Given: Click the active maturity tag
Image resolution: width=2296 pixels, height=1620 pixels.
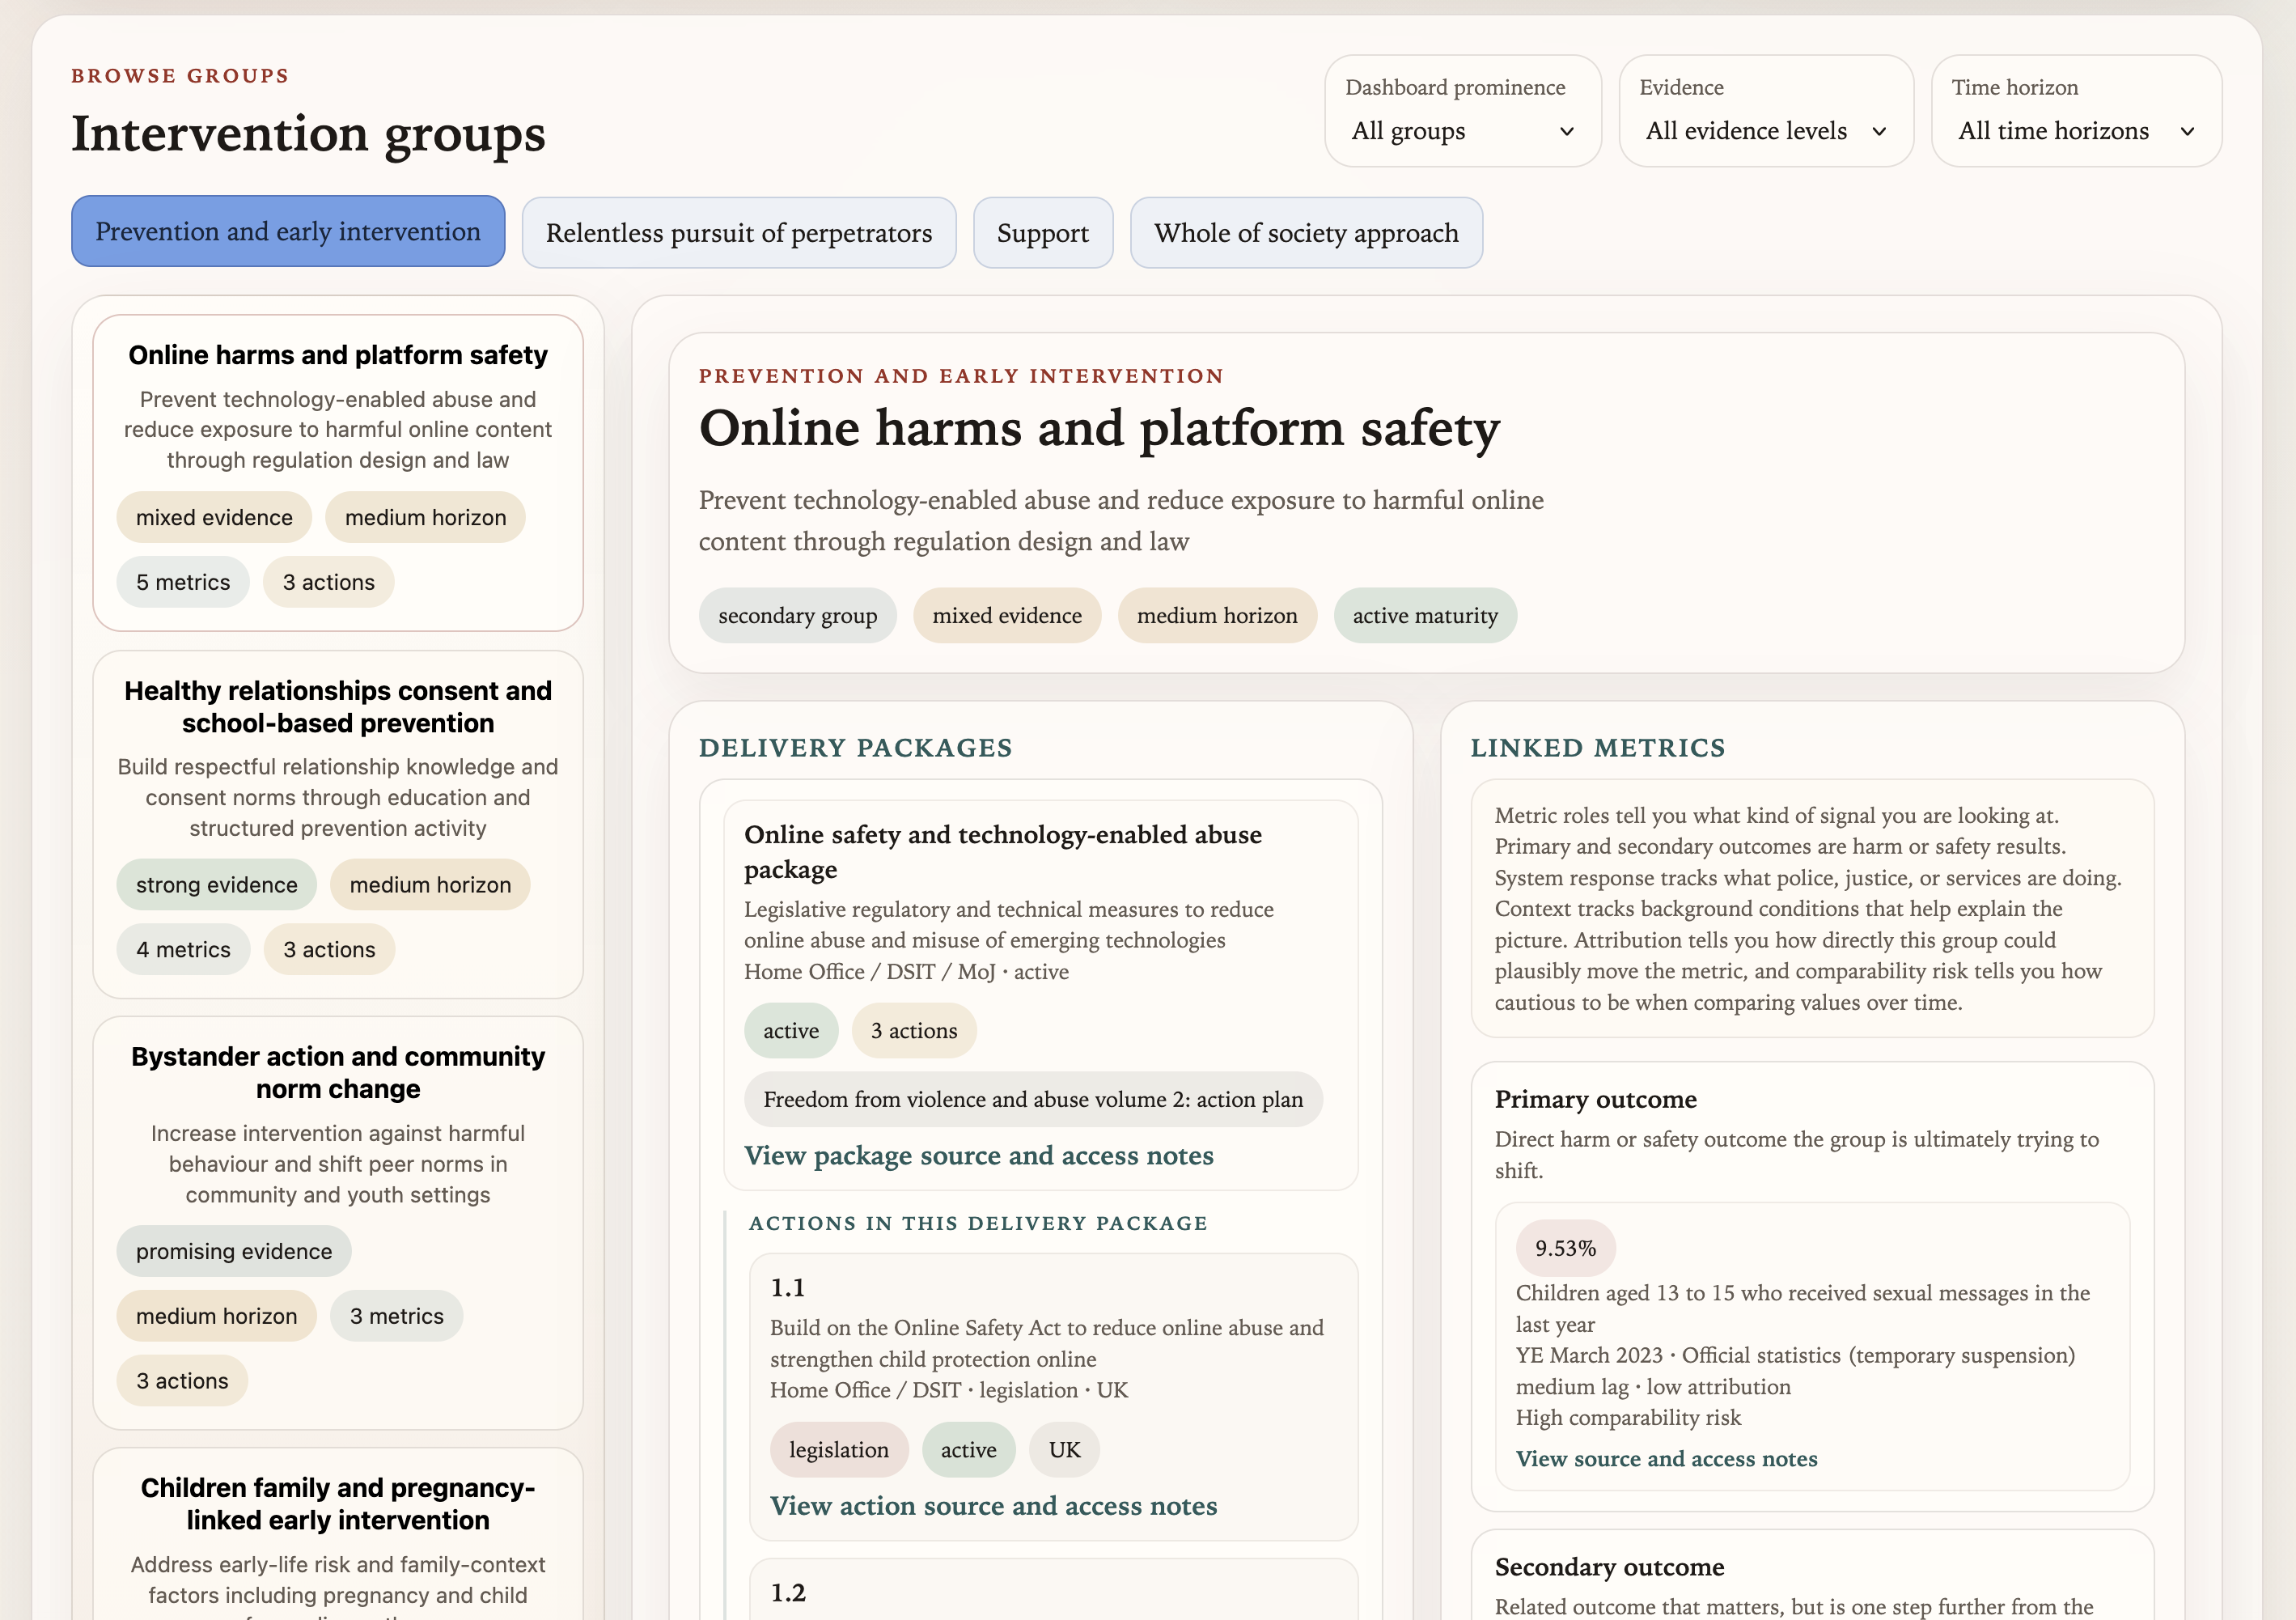Looking at the screenshot, I should (1425, 616).
